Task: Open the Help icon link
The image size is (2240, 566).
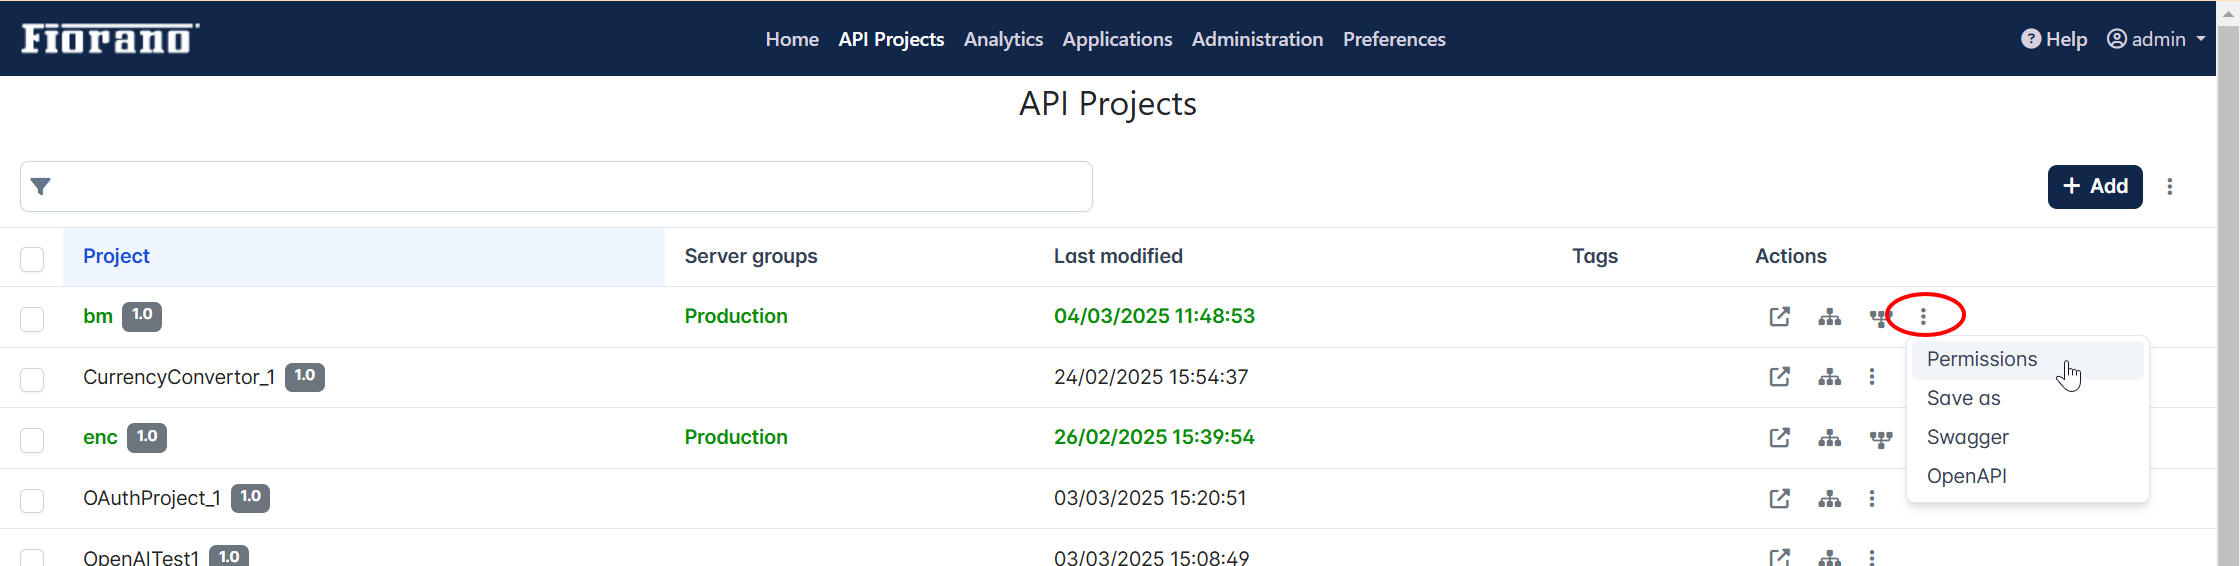Action: (x=2054, y=39)
